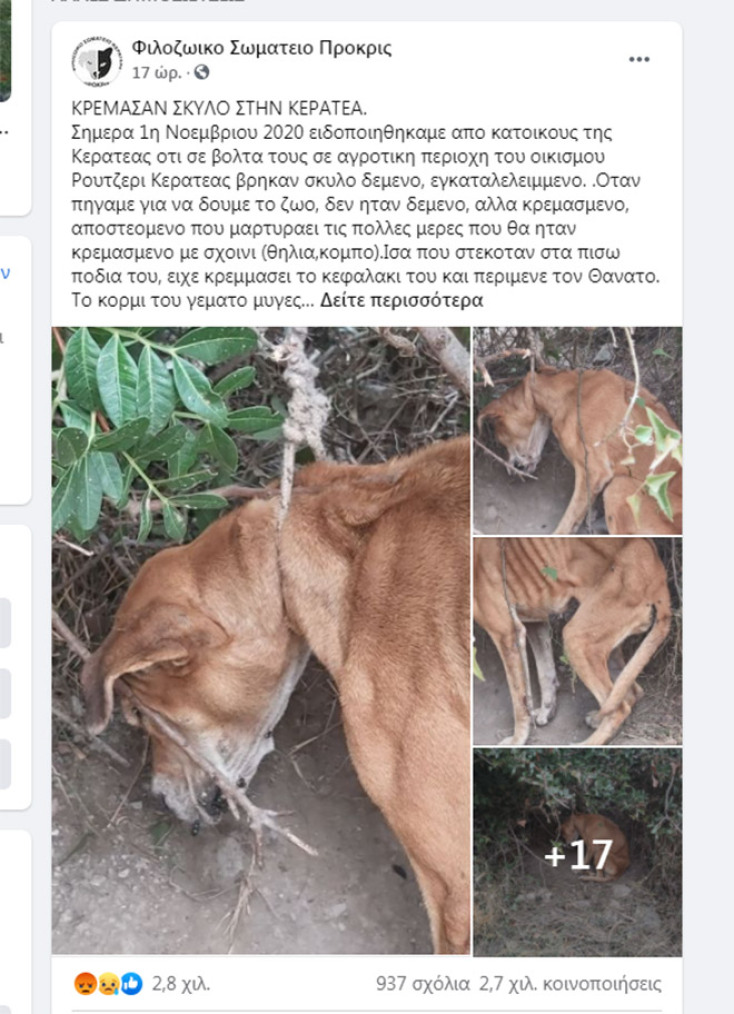Click the blue like reaction icon
Viewport: 734px width, 1014px height.
[131, 984]
